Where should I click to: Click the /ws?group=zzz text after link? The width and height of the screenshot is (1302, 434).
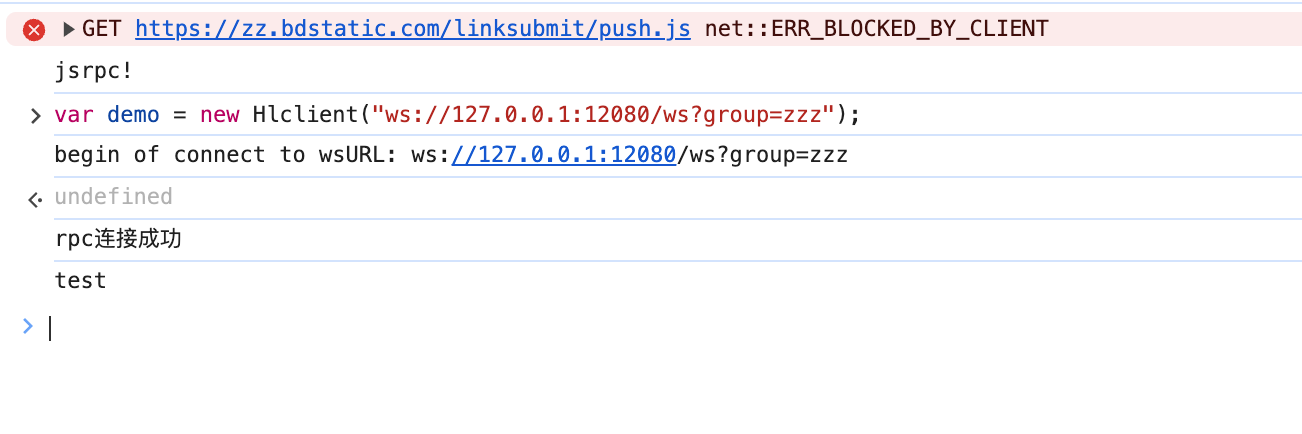pyautogui.click(x=762, y=155)
